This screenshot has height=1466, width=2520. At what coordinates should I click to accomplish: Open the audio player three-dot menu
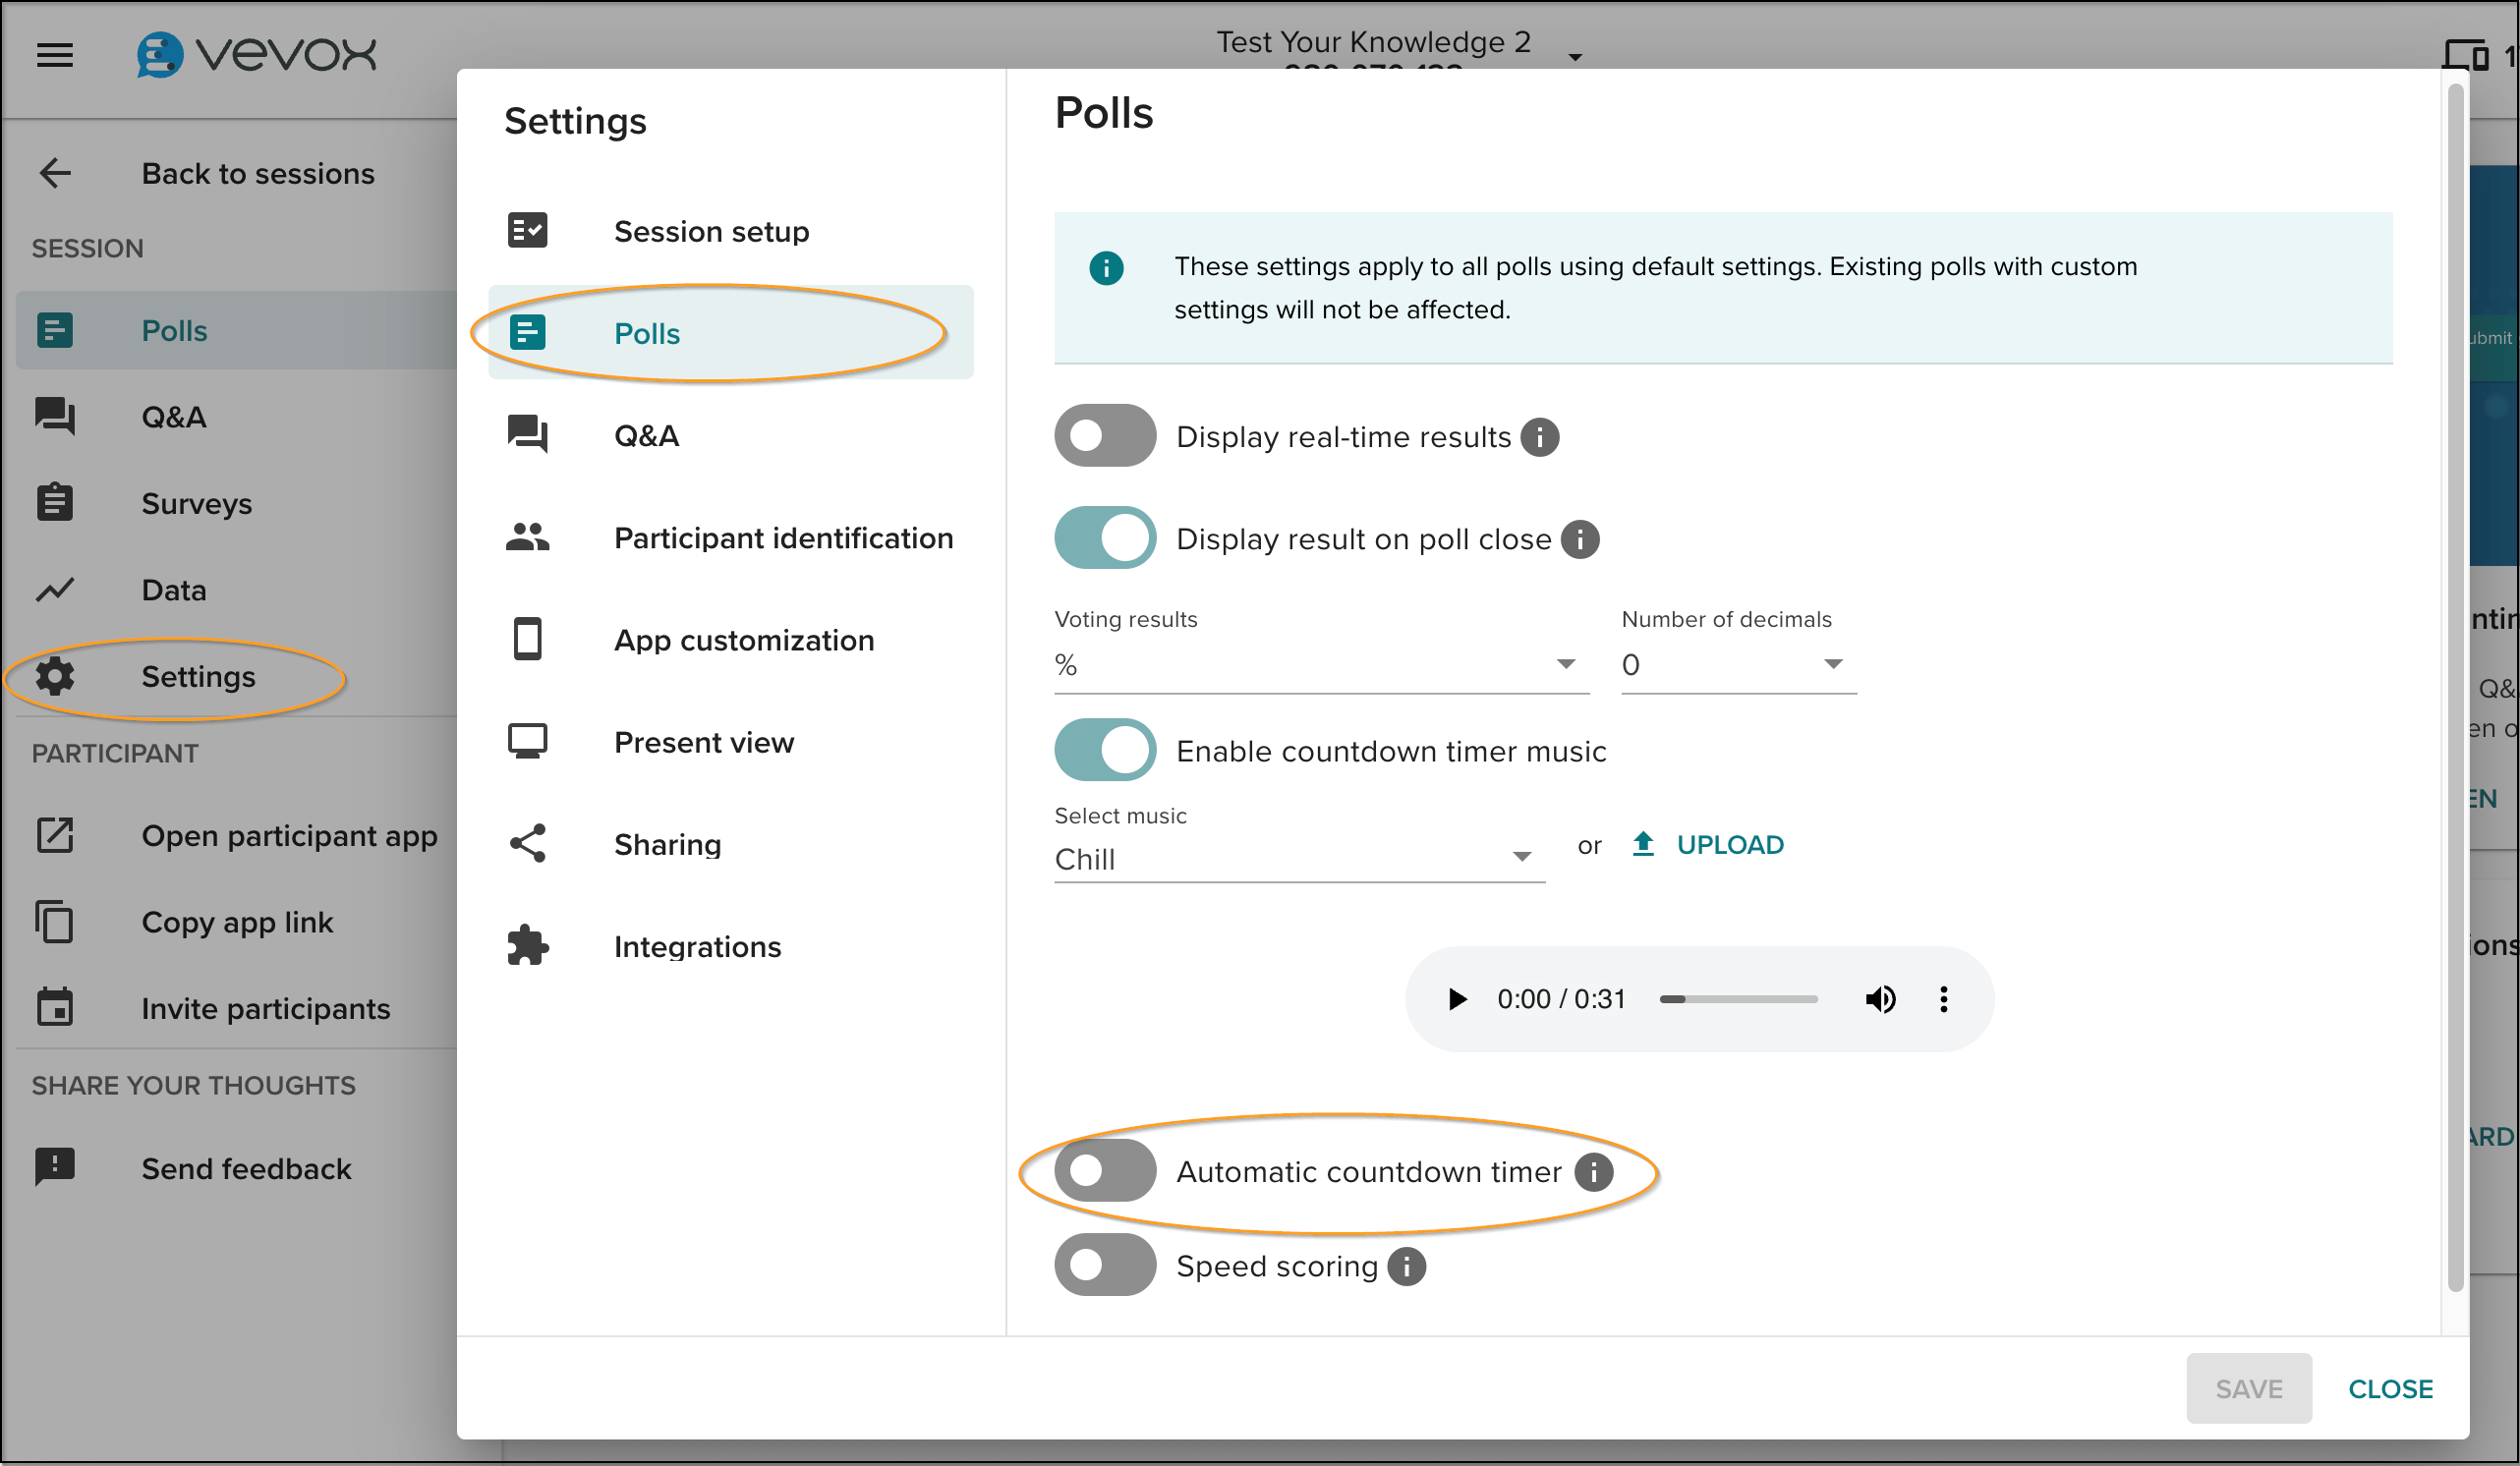click(1943, 999)
